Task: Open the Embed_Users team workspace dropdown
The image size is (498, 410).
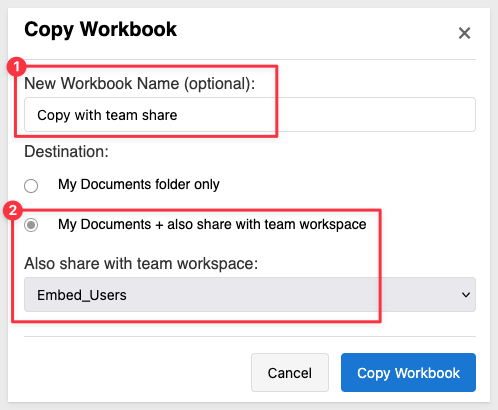Action: tap(250, 295)
